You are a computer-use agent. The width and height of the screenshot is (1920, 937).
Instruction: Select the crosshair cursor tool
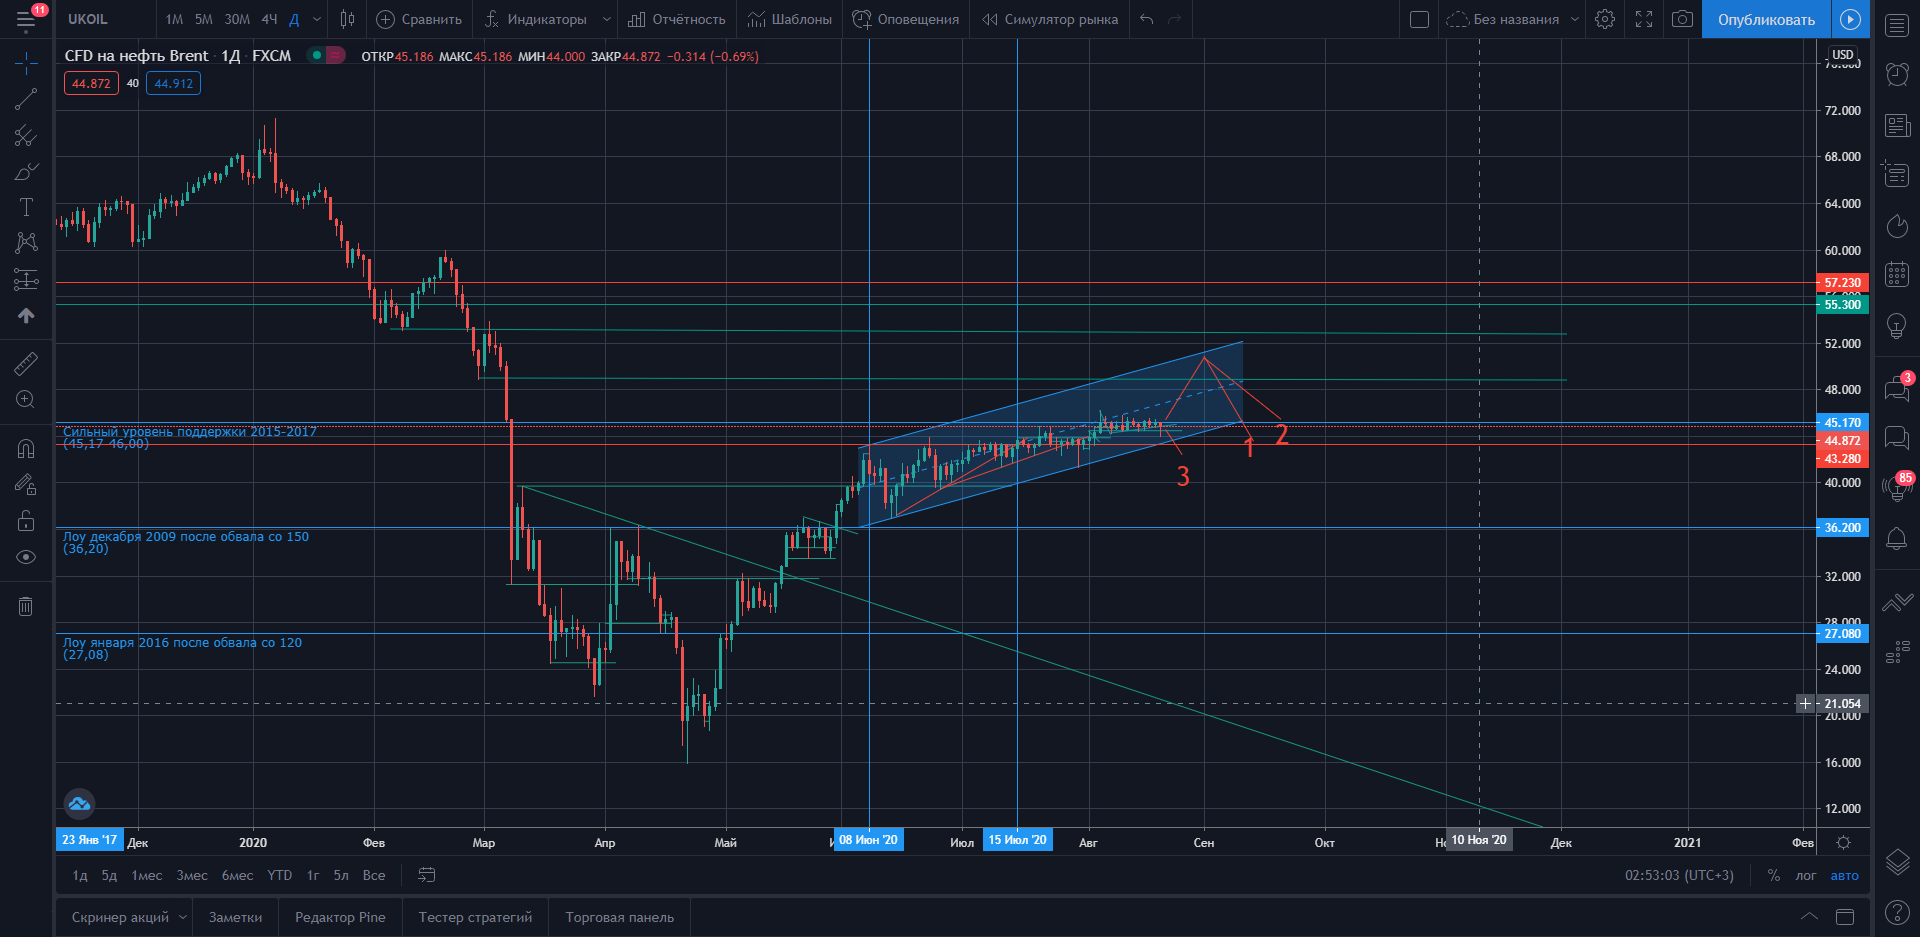coord(26,64)
